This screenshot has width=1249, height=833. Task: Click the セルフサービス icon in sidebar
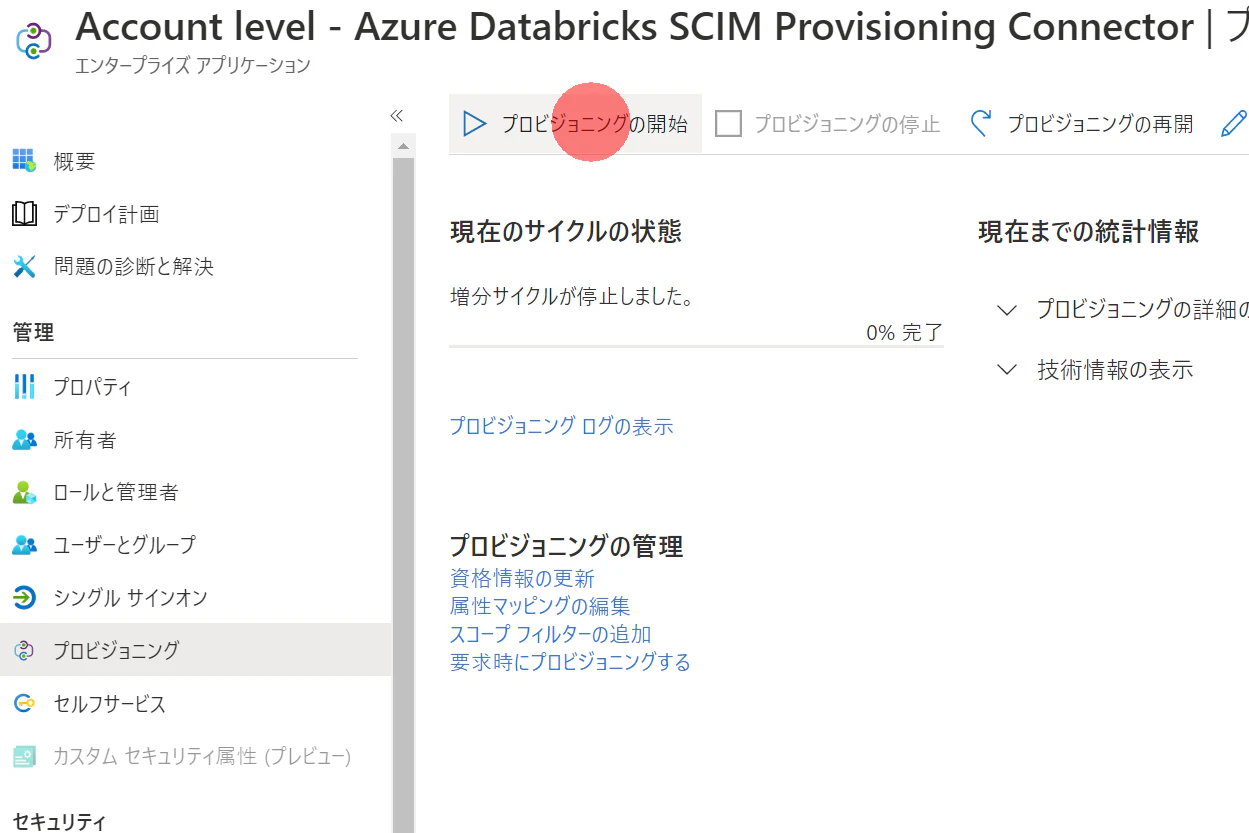point(25,704)
